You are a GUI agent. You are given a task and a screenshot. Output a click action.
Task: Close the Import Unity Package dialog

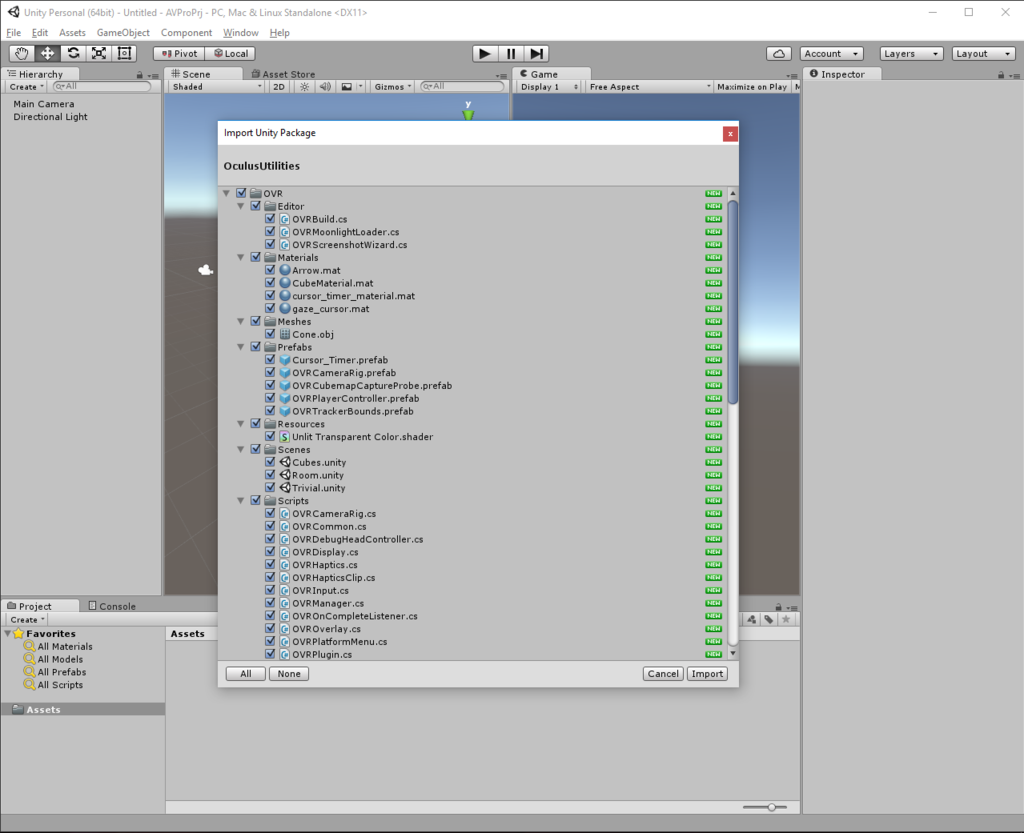coord(730,134)
